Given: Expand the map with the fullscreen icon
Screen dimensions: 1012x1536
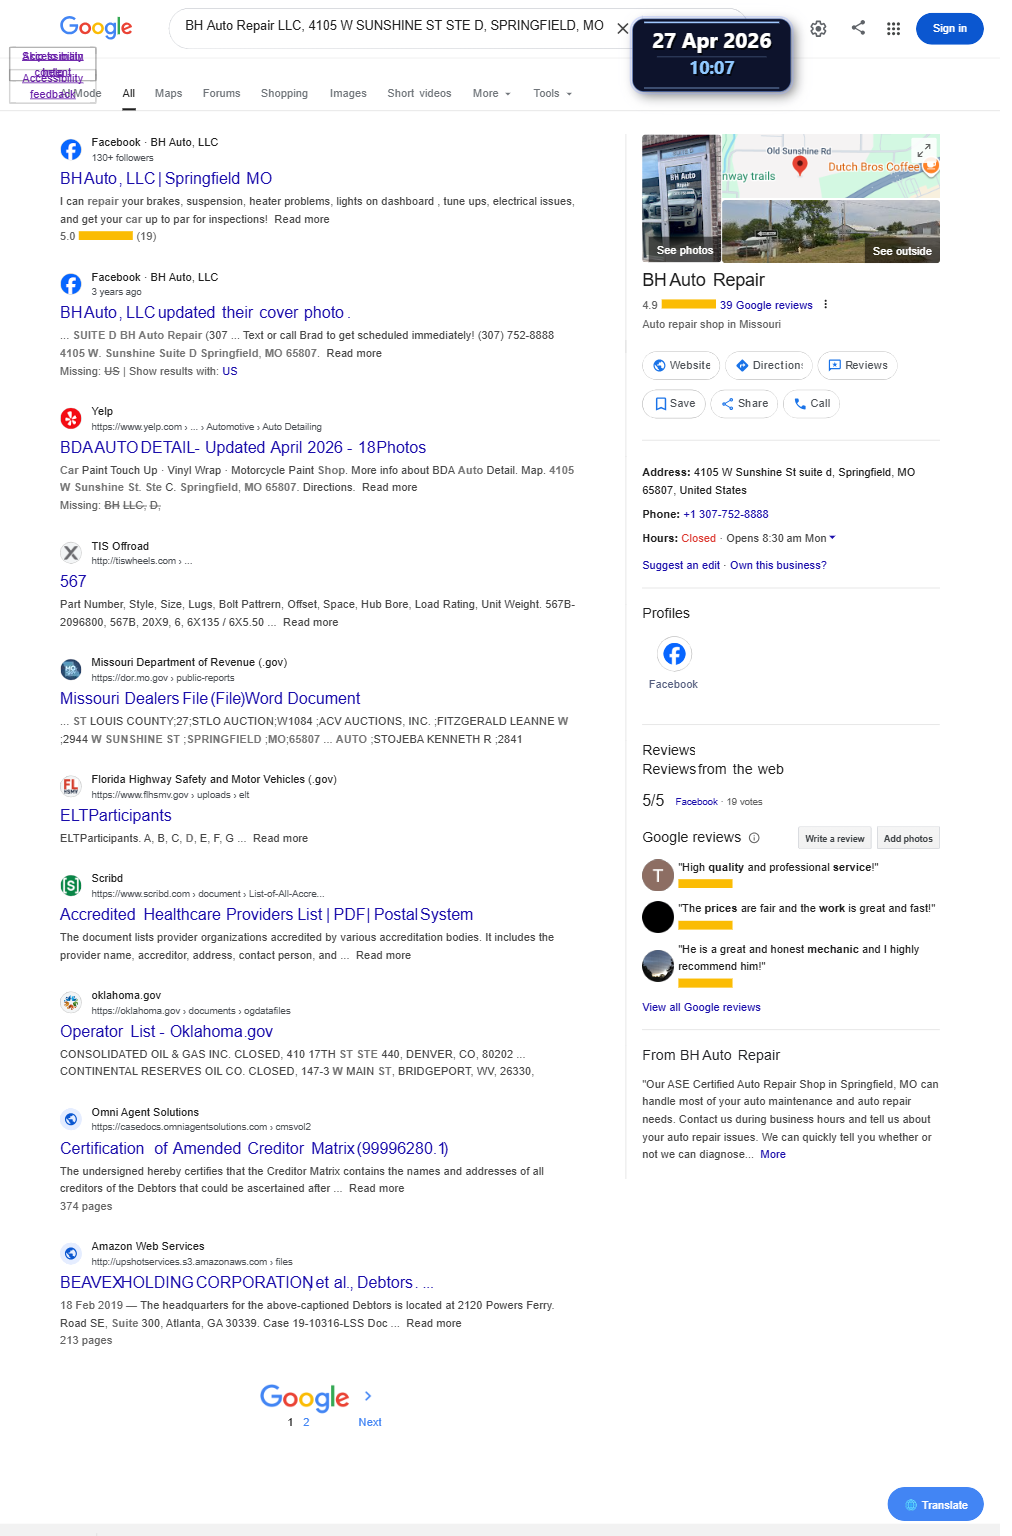Looking at the screenshot, I should tap(925, 150).
